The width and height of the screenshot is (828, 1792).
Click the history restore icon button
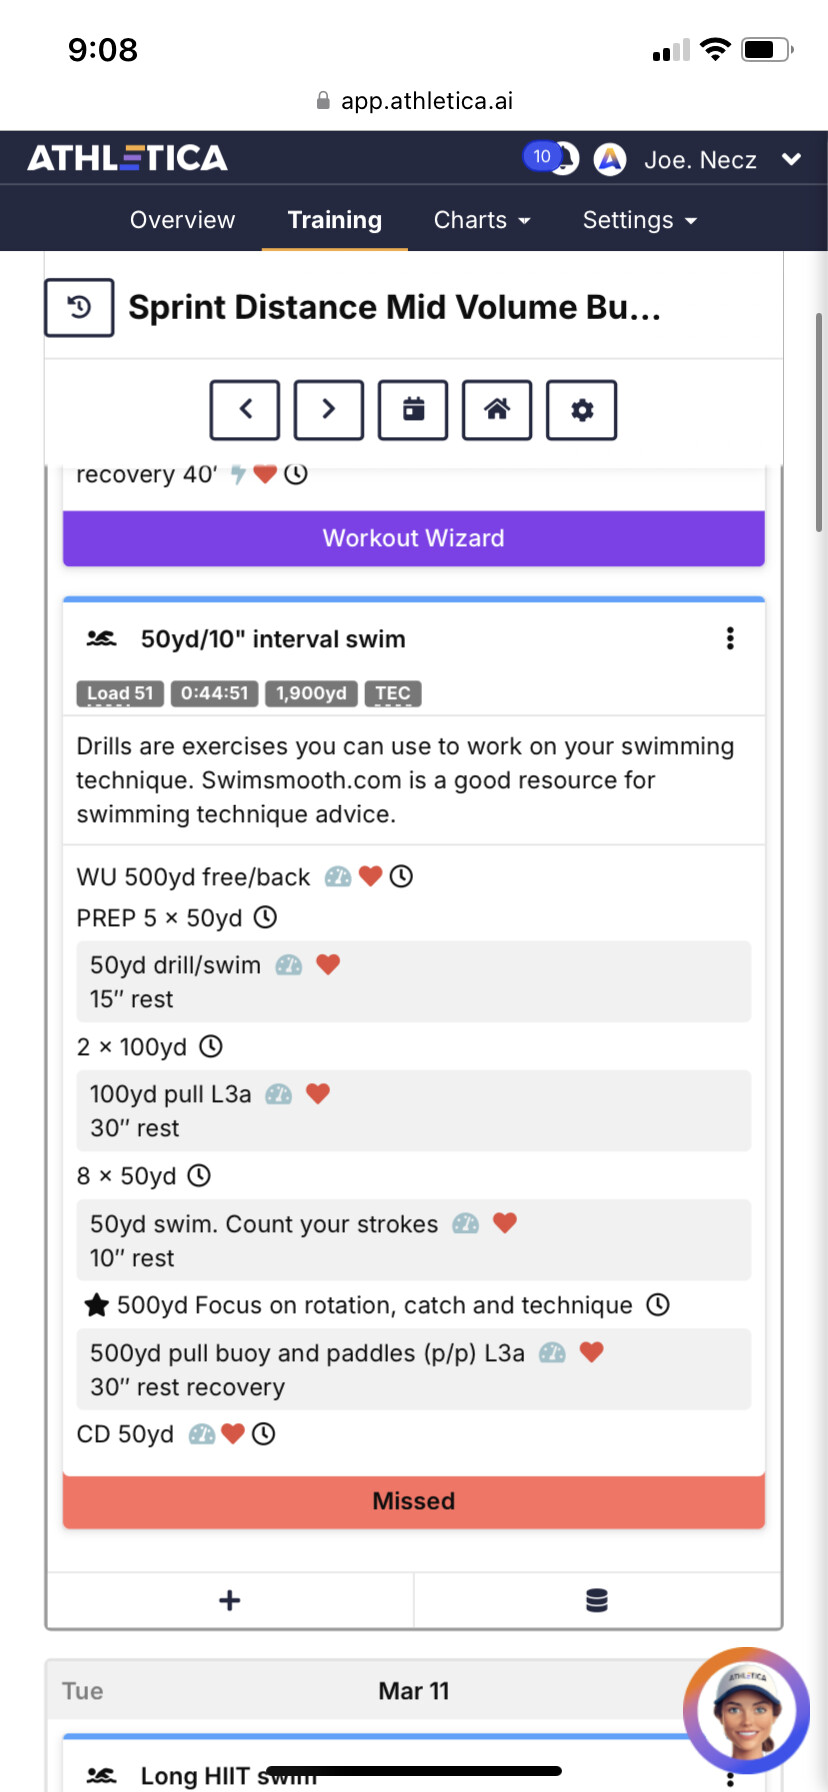(79, 307)
